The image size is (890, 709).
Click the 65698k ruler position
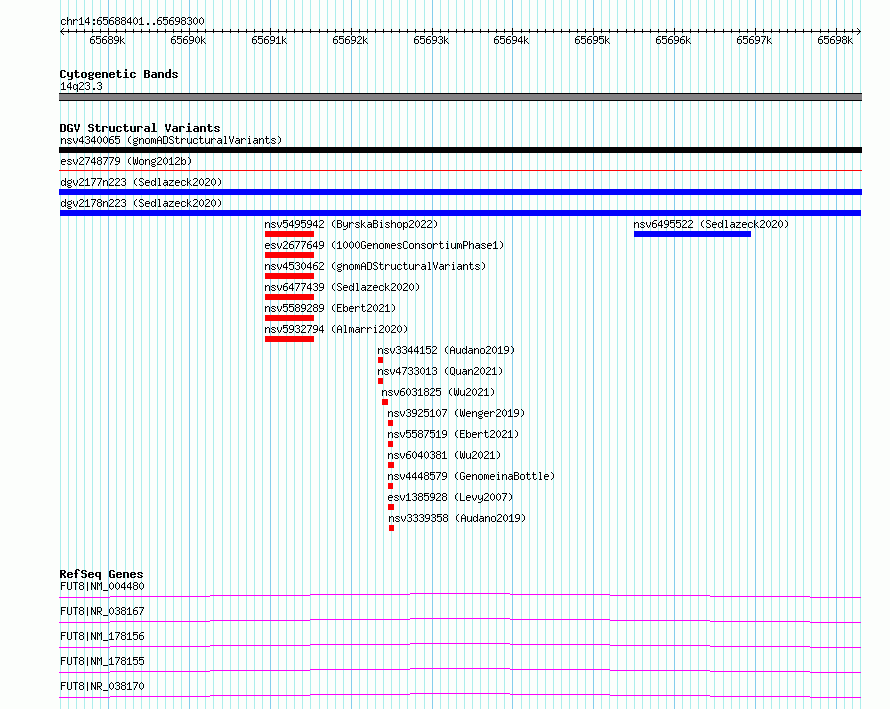pos(835,40)
